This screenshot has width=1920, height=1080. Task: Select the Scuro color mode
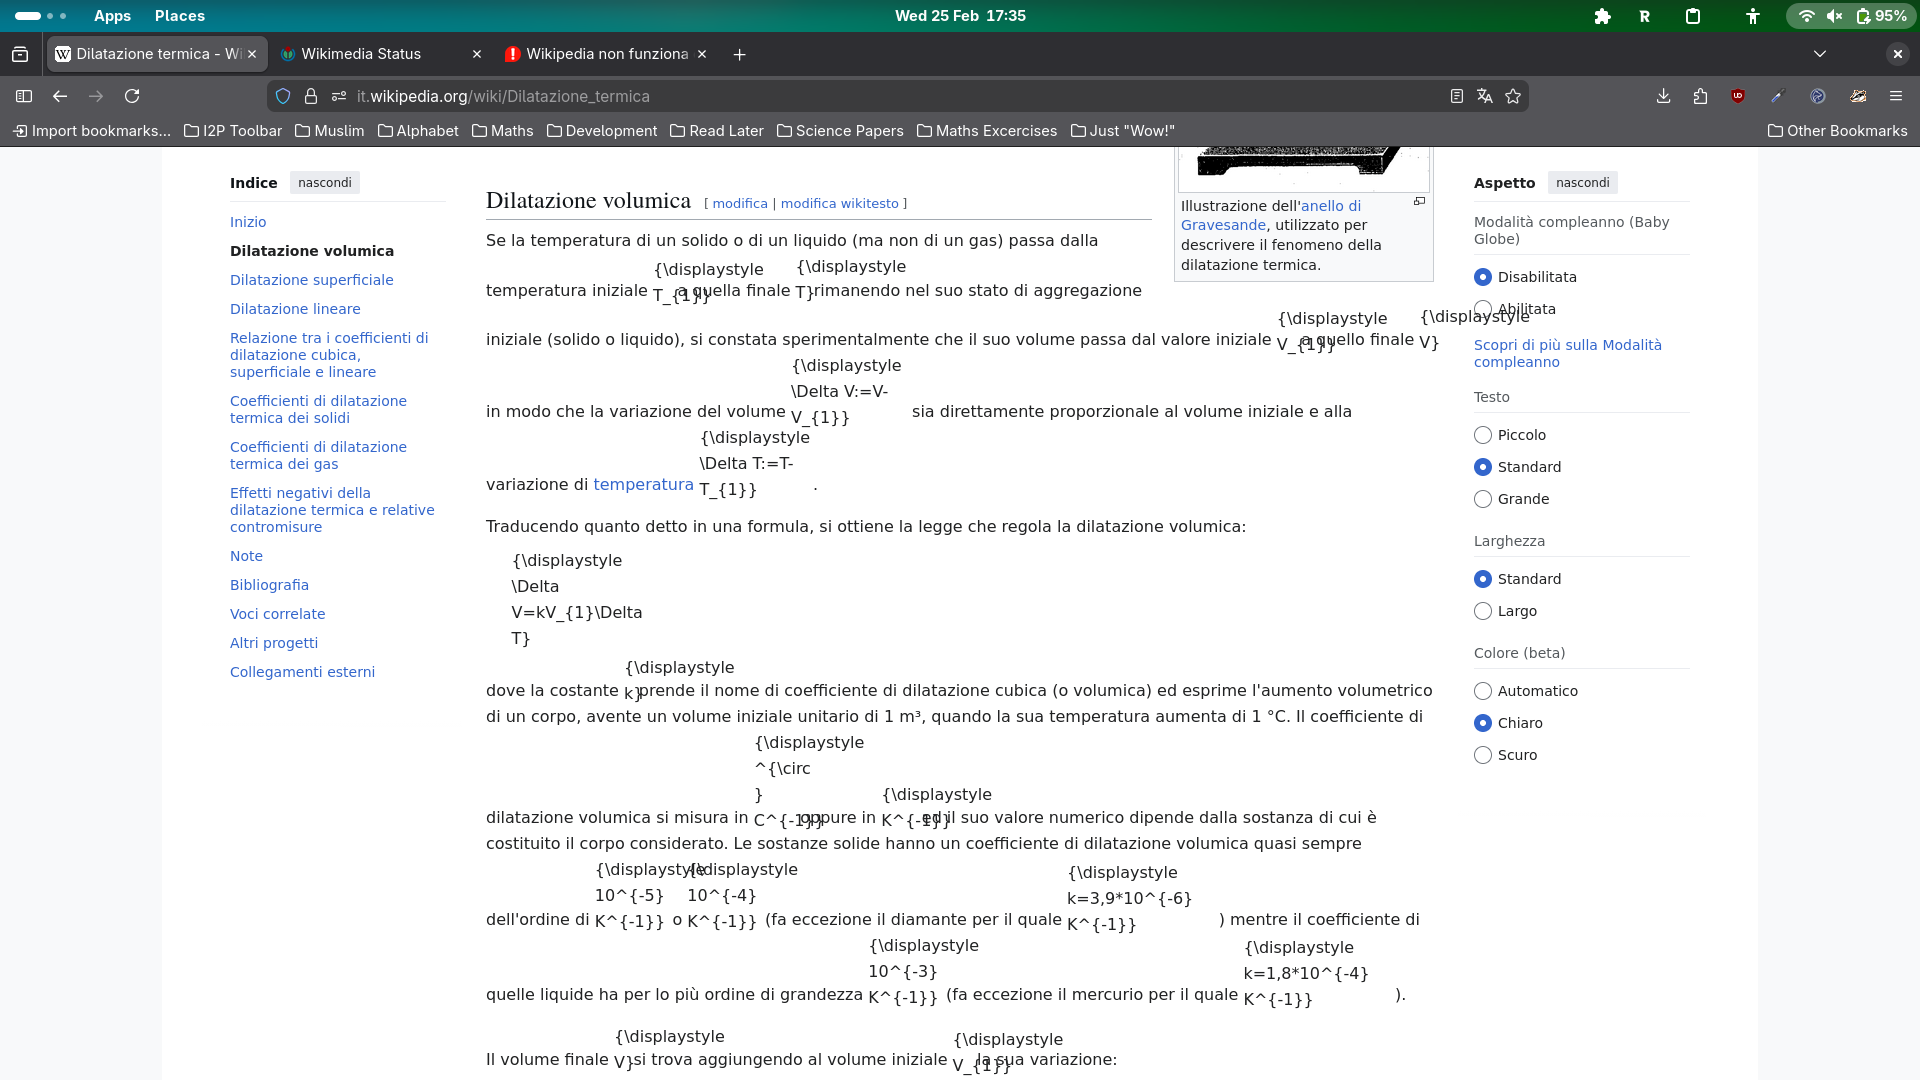point(1483,755)
